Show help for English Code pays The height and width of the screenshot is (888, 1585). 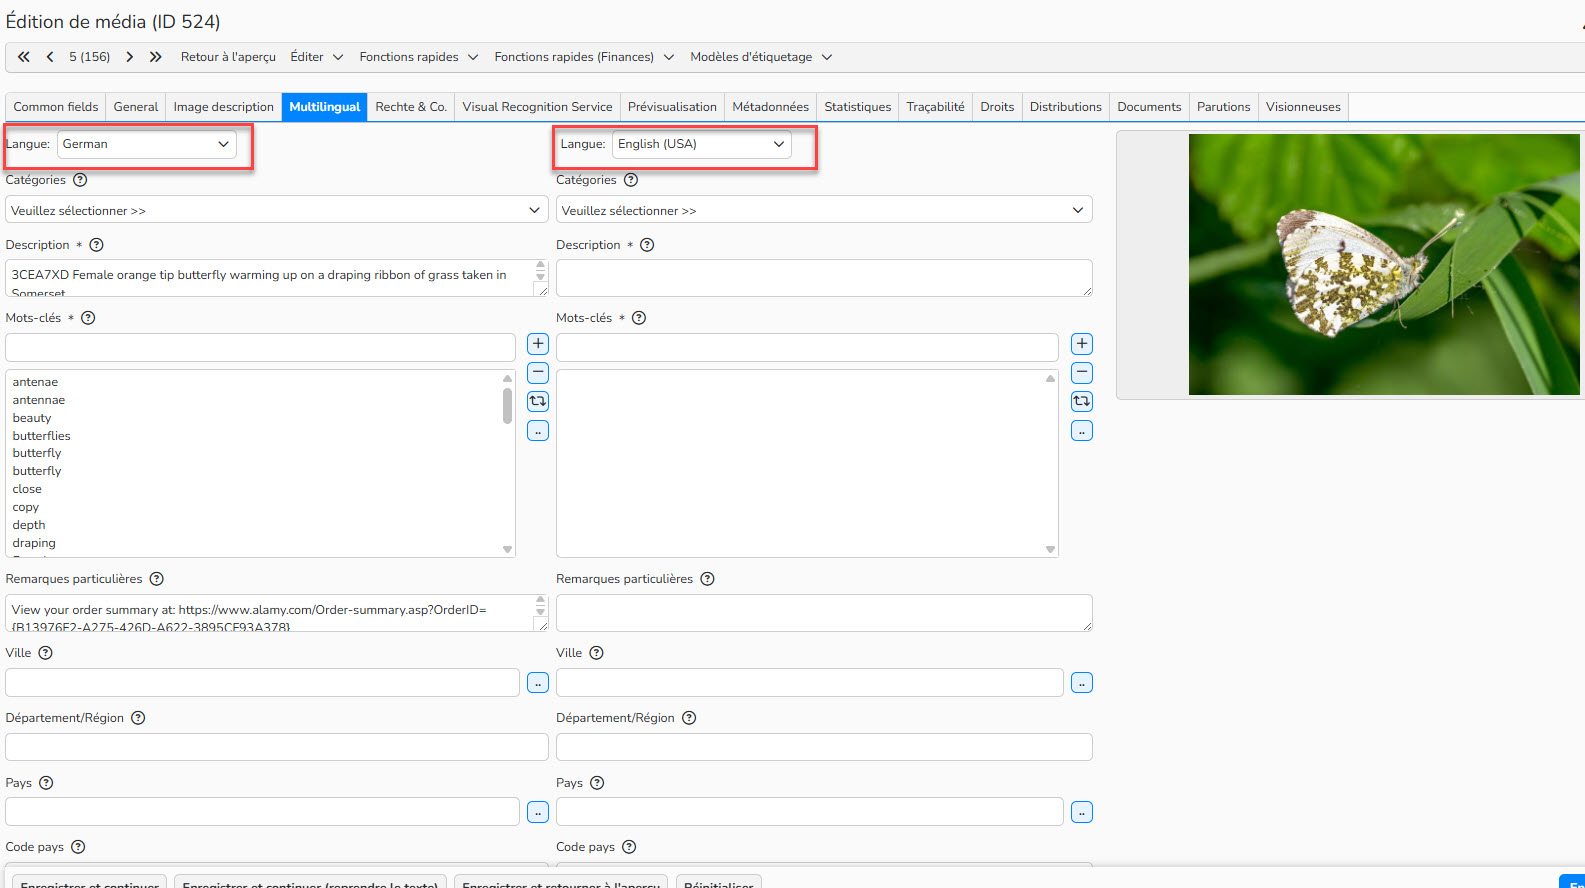click(629, 847)
